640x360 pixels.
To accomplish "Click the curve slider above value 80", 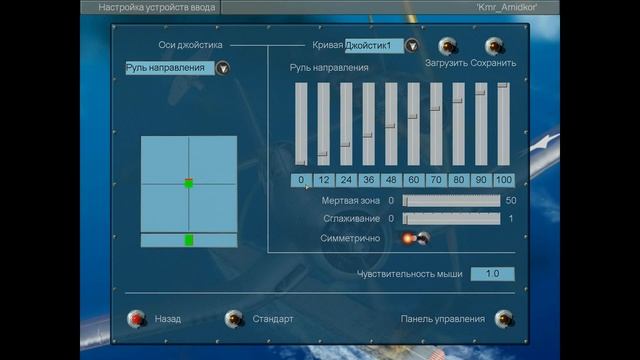I will click(458, 124).
